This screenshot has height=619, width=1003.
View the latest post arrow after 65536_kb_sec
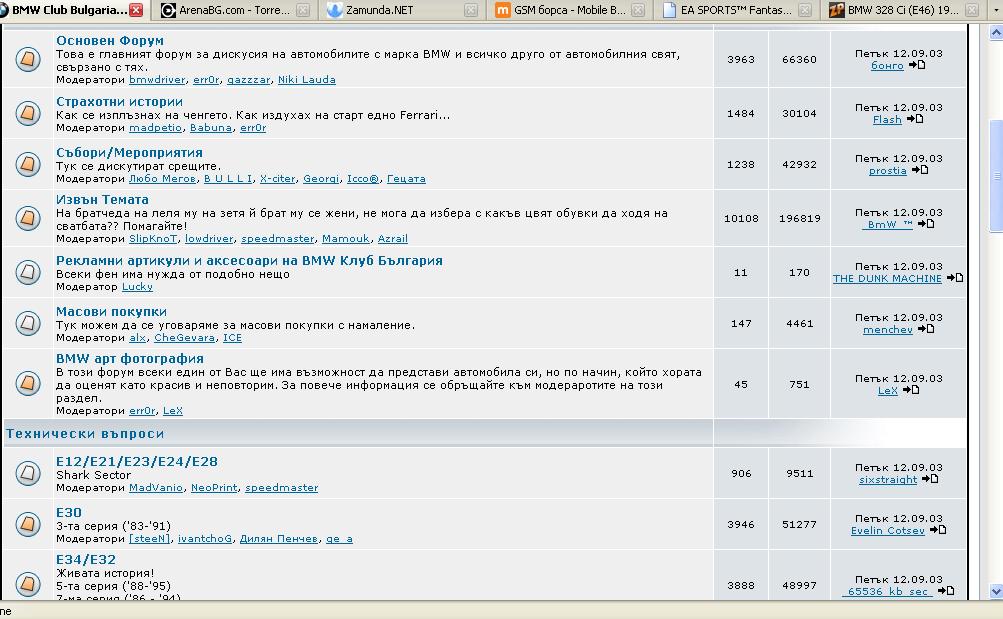click(946, 591)
